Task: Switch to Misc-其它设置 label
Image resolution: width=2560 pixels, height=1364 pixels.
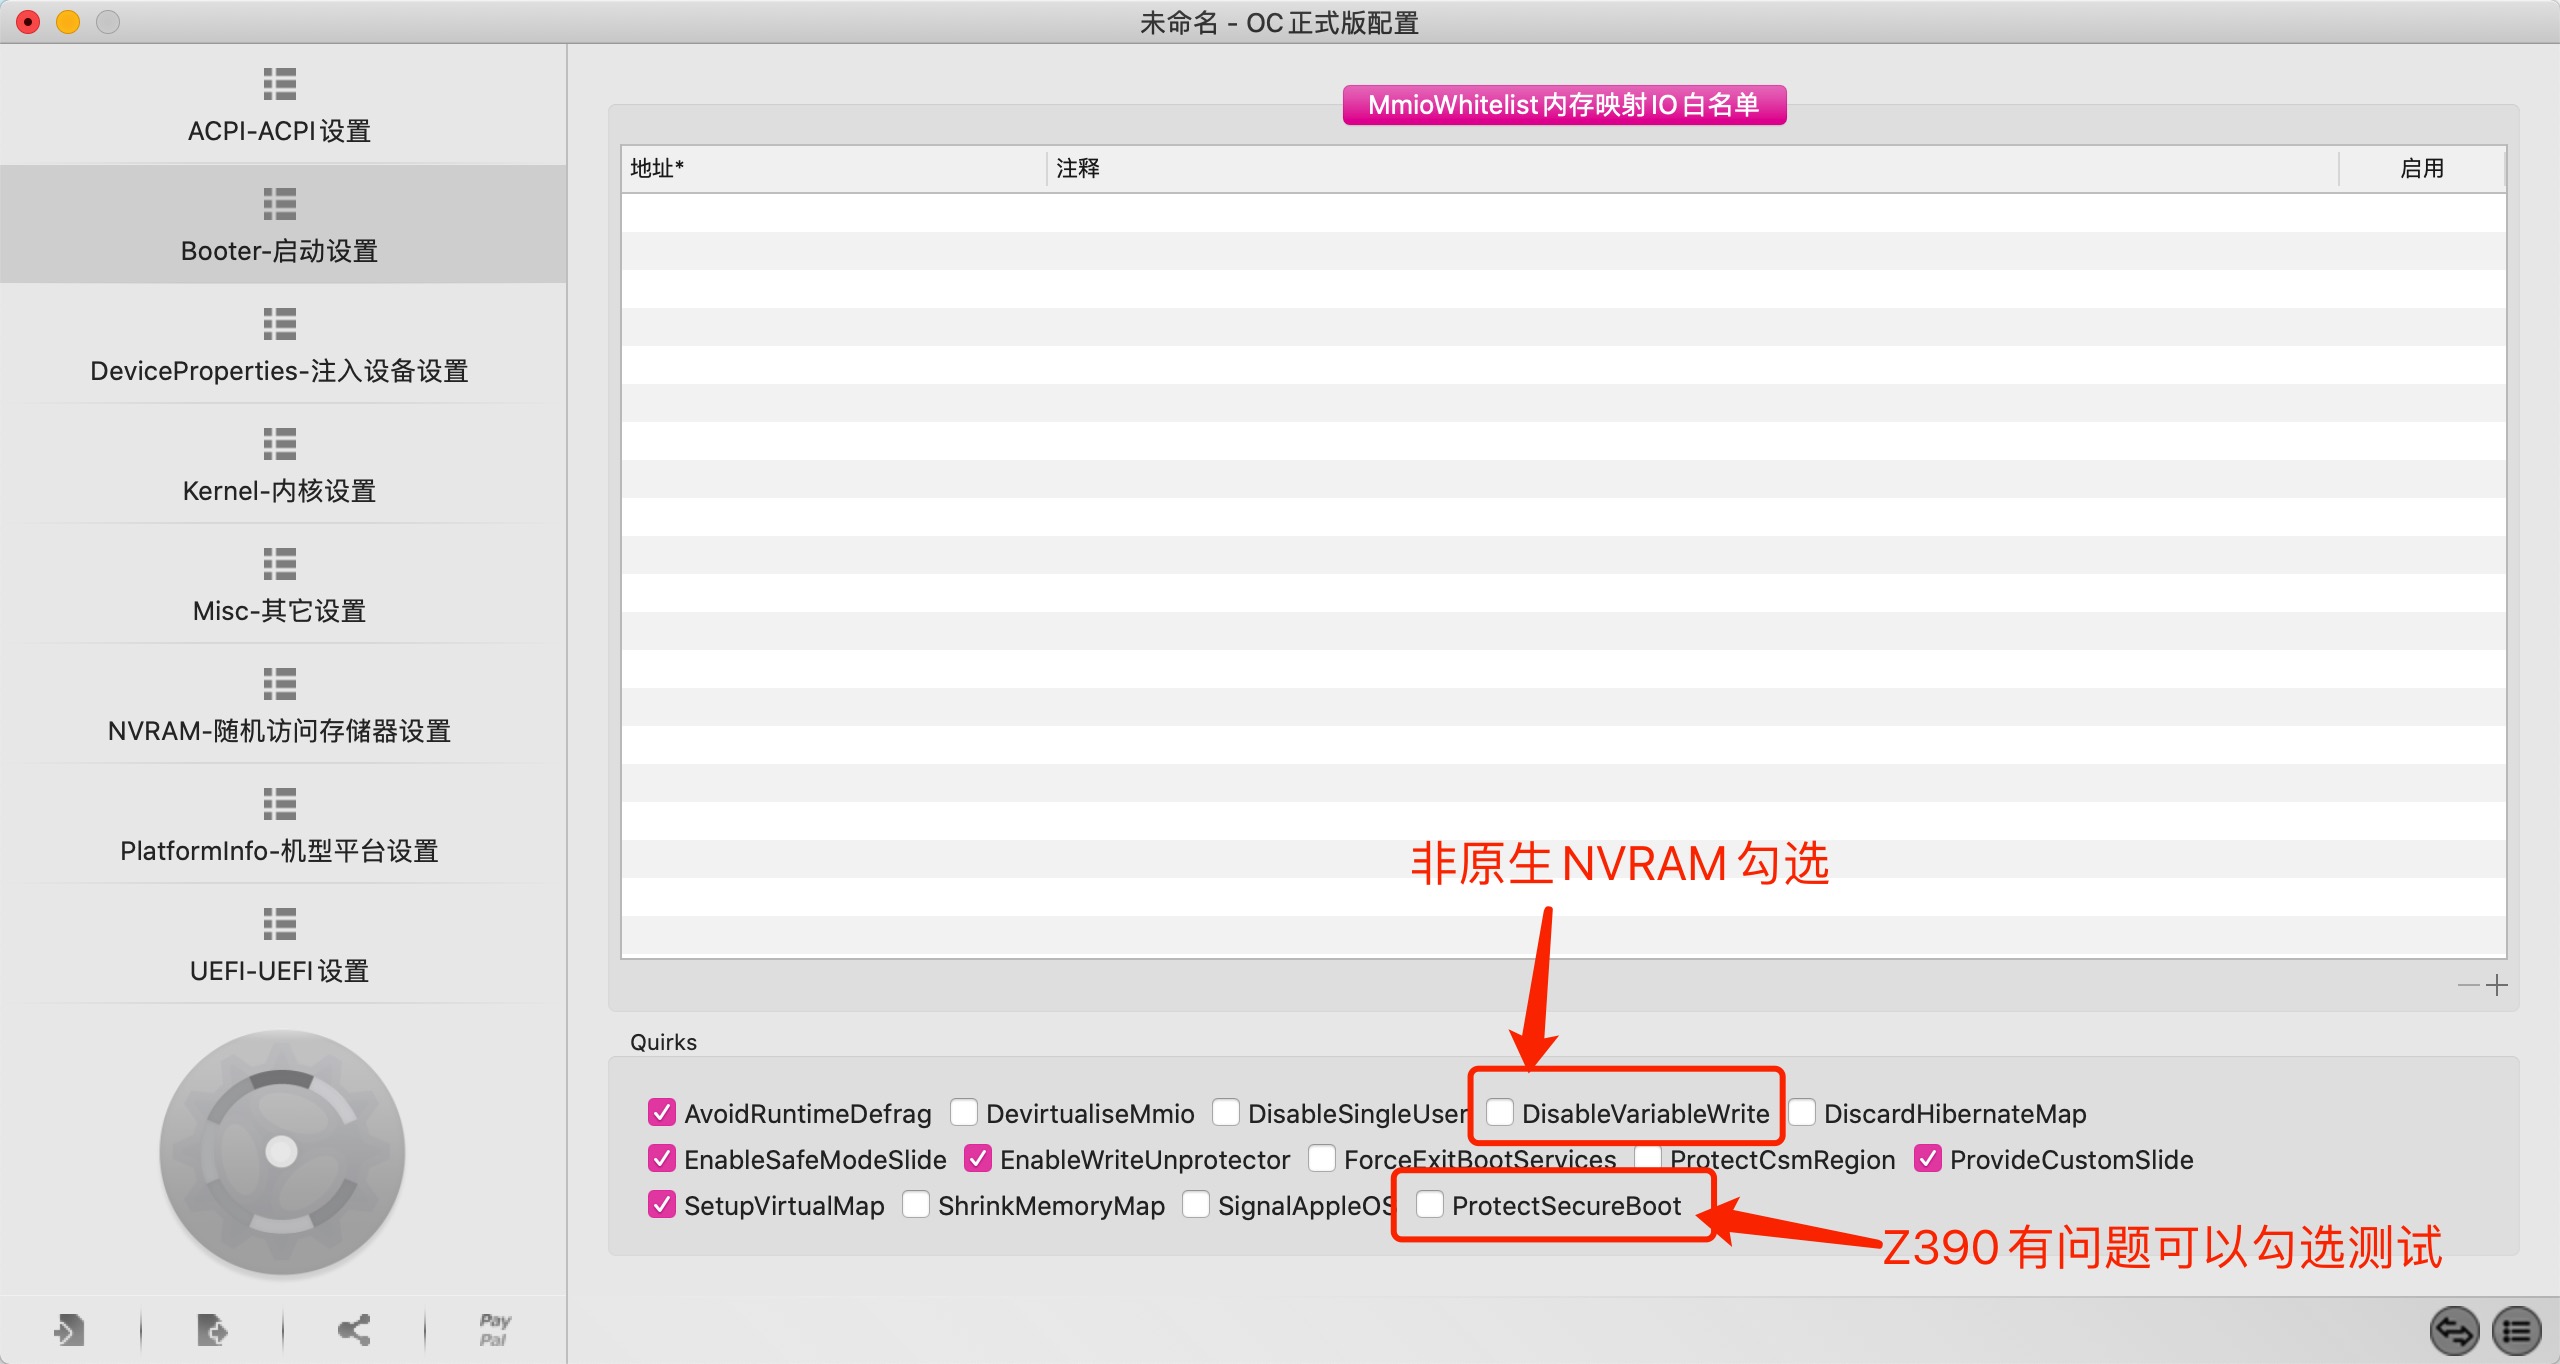Action: coord(280,611)
